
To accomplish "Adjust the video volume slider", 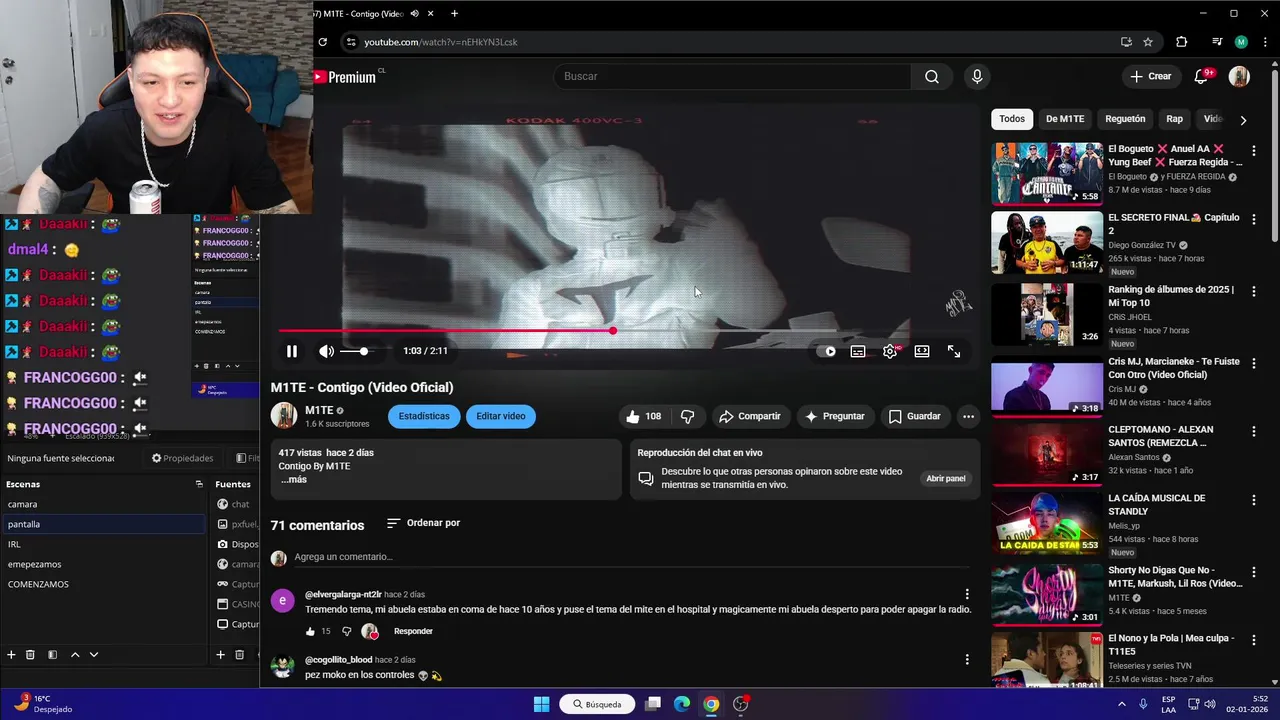I will (355, 351).
